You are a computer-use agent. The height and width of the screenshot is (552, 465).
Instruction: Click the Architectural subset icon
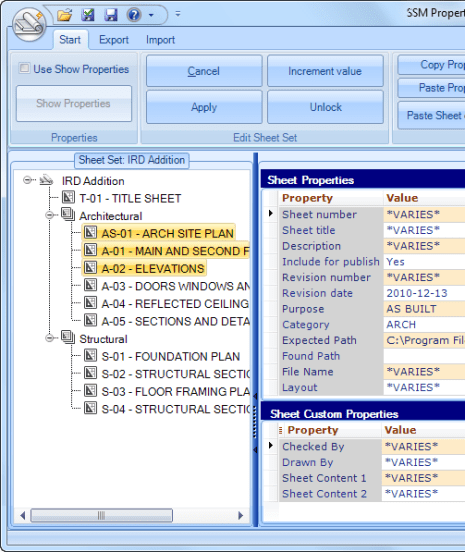coord(68,214)
